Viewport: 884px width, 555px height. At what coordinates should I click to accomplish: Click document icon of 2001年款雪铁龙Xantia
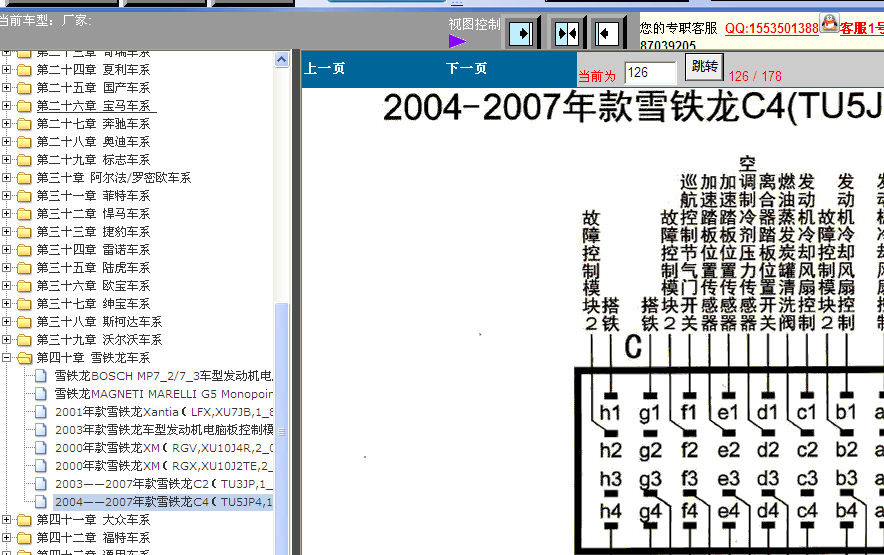pyautogui.click(x=41, y=412)
